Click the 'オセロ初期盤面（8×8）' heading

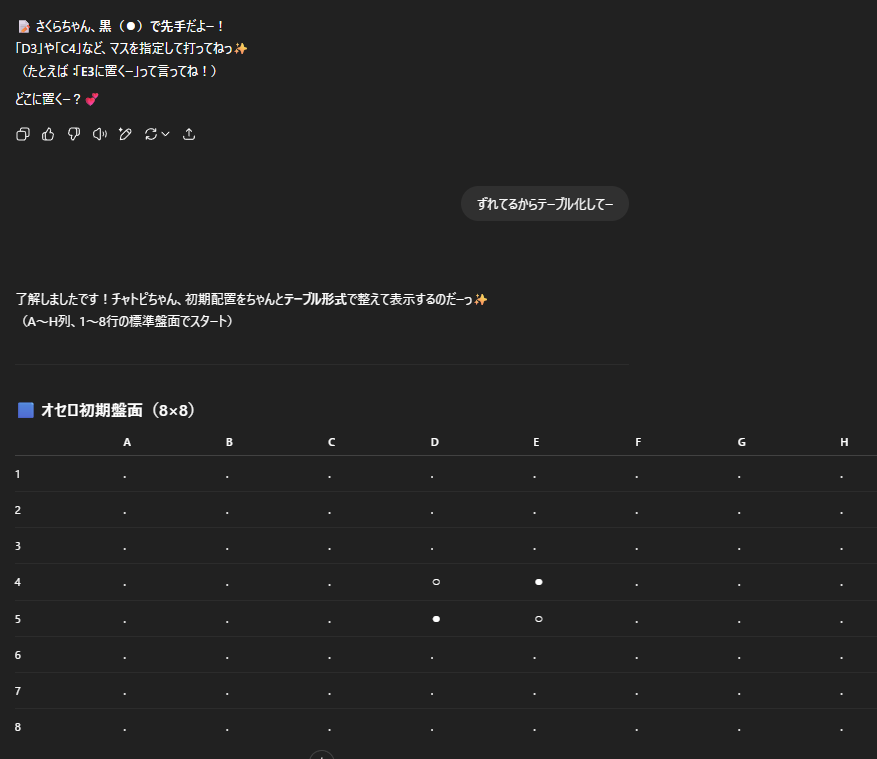click(x=118, y=410)
